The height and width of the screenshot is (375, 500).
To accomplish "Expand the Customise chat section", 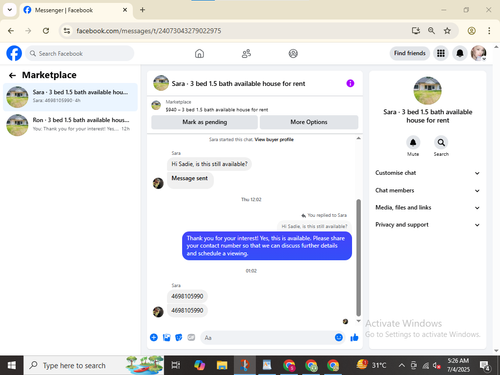I will [428, 173].
